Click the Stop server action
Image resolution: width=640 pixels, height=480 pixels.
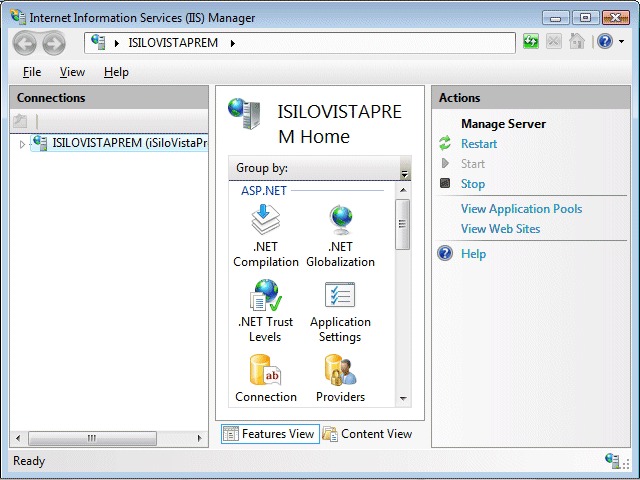point(472,184)
